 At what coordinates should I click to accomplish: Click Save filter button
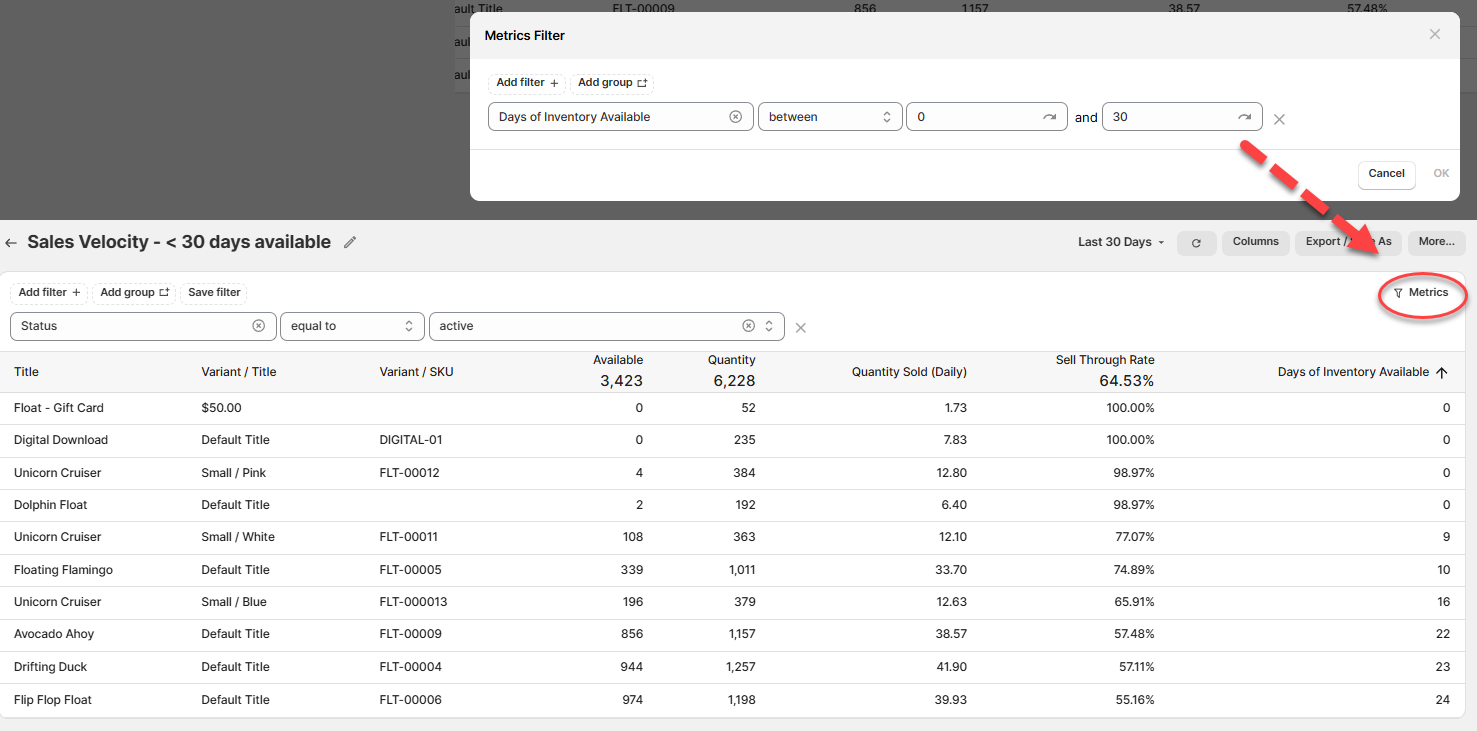(x=214, y=293)
